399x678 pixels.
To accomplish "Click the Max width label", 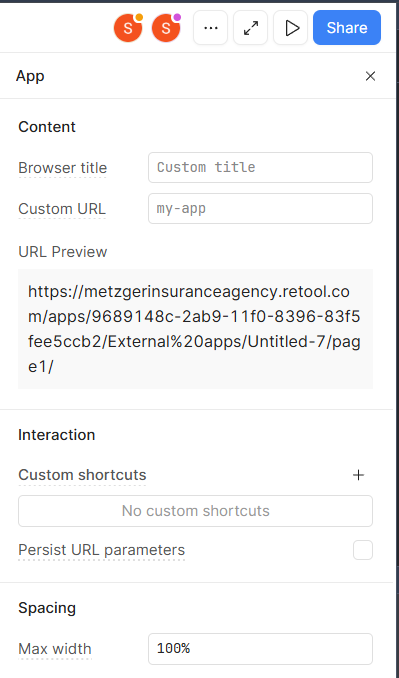I will pos(55,649).
